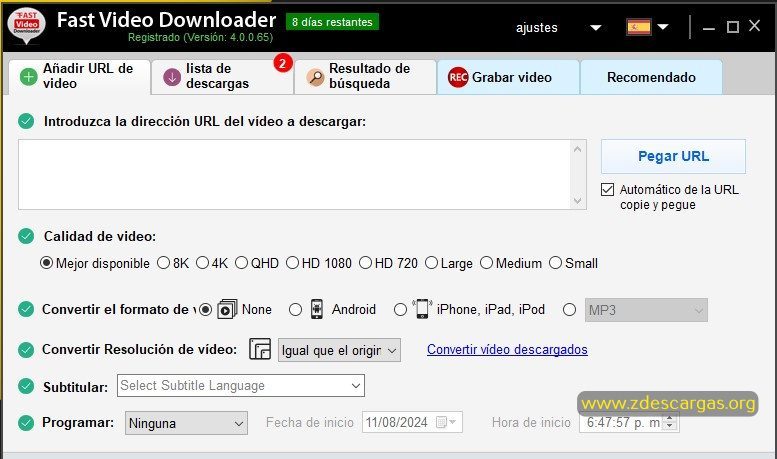This screenshot has width=777, height=459.
Task: Click green check icon beside Calidad de video
Action: (x=26, y=236)
